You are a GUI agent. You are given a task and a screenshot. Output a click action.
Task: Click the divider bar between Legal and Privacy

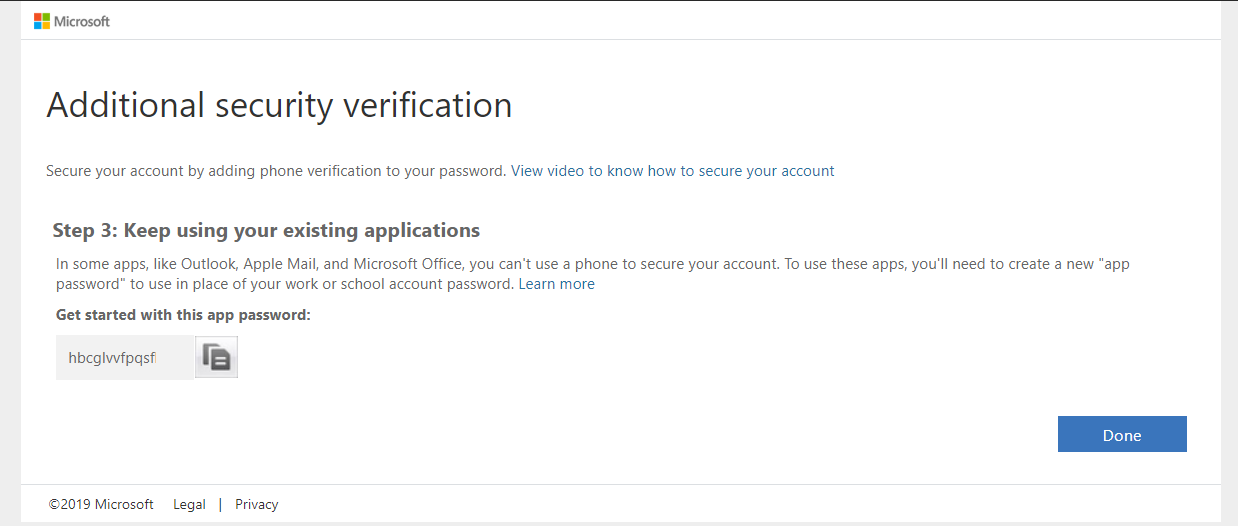pos(220,504)
